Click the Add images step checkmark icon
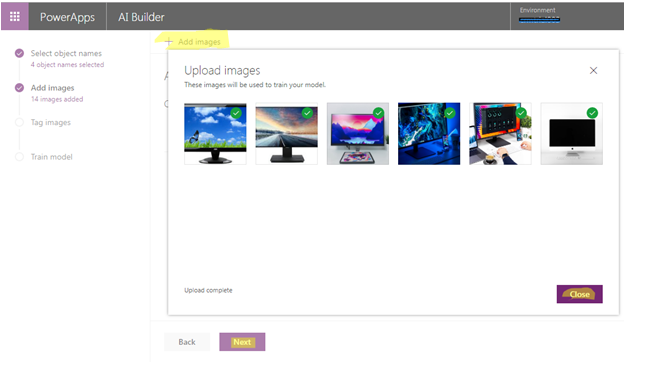This screenshot has width=651, height=375. 19,88
